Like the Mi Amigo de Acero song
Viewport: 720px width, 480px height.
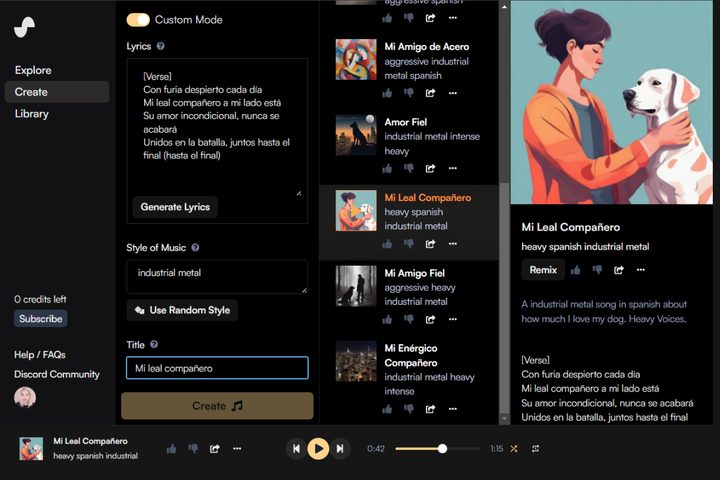coord(387,93)
